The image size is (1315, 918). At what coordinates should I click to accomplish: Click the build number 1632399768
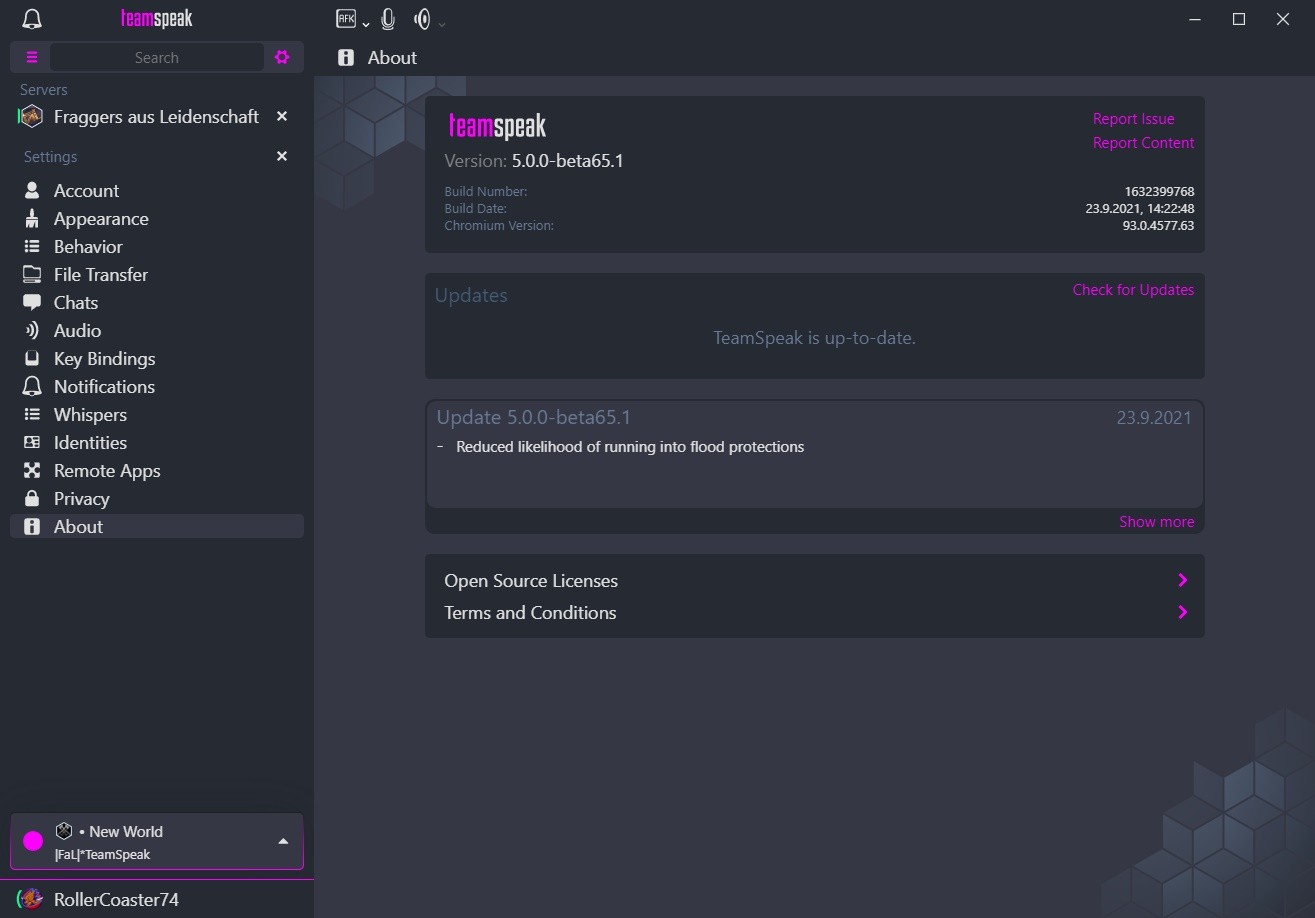coord(1159,192)
